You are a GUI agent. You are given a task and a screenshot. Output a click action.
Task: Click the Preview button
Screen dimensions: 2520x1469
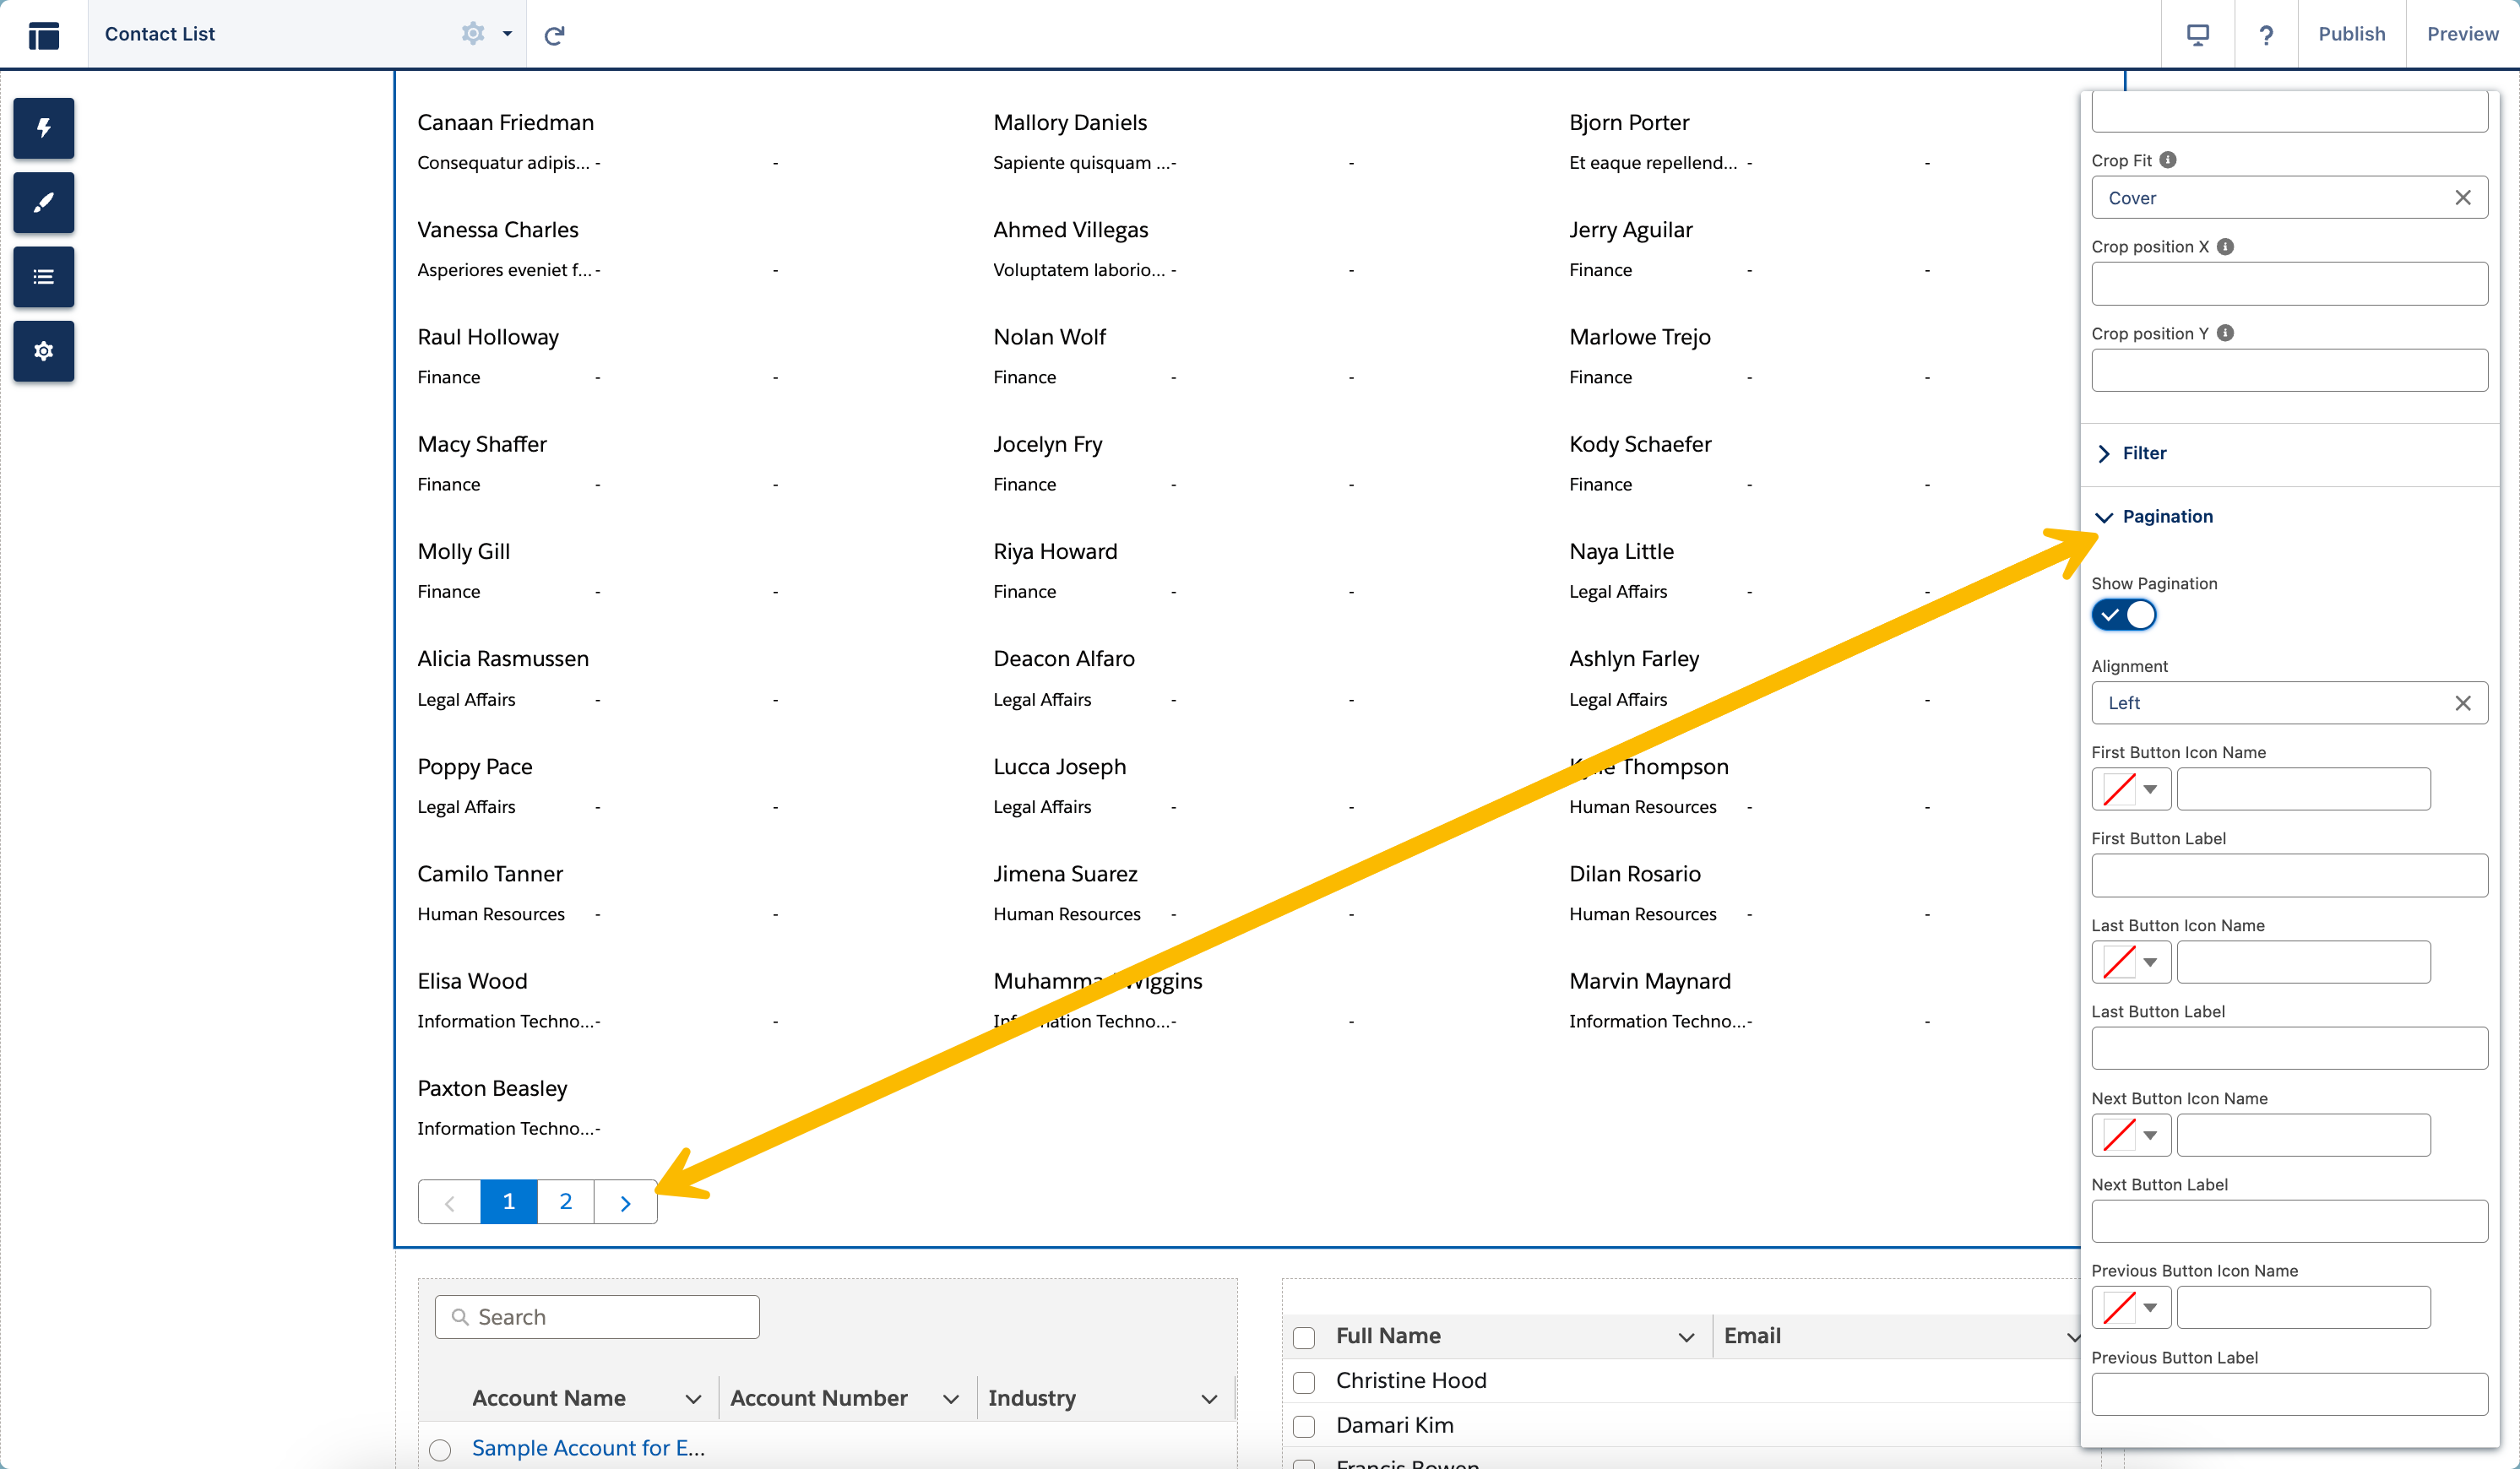pos(2462,34)
